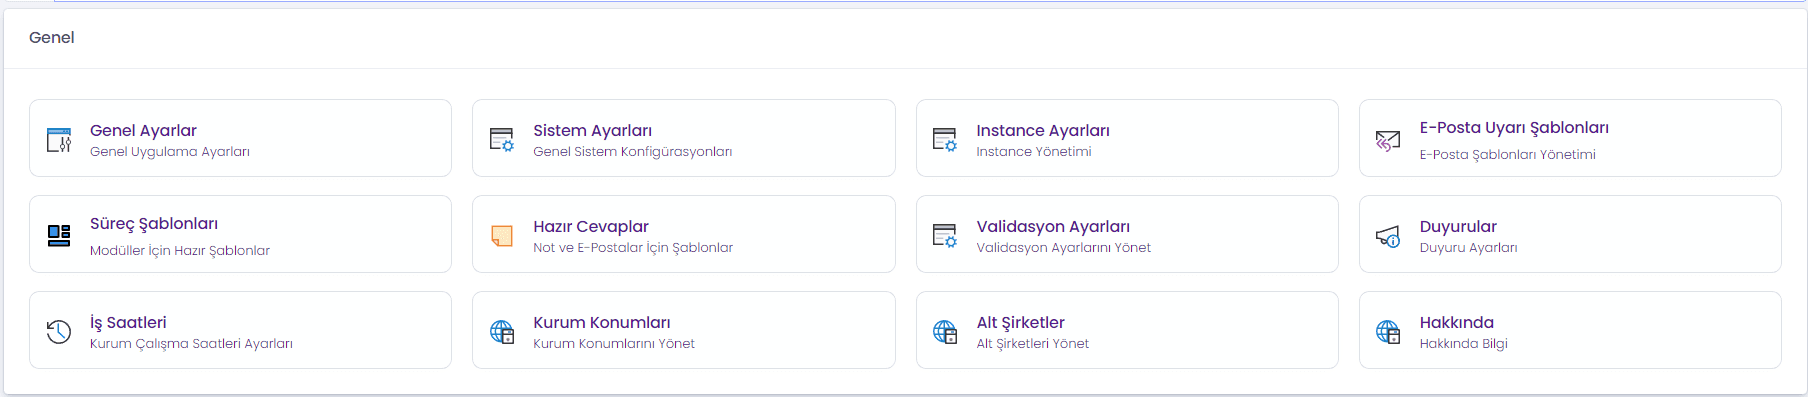Open the Sistem Ayarları title
Image resolution: width=1808 pixels, height=397 pixels.
[x=592, y=130]
